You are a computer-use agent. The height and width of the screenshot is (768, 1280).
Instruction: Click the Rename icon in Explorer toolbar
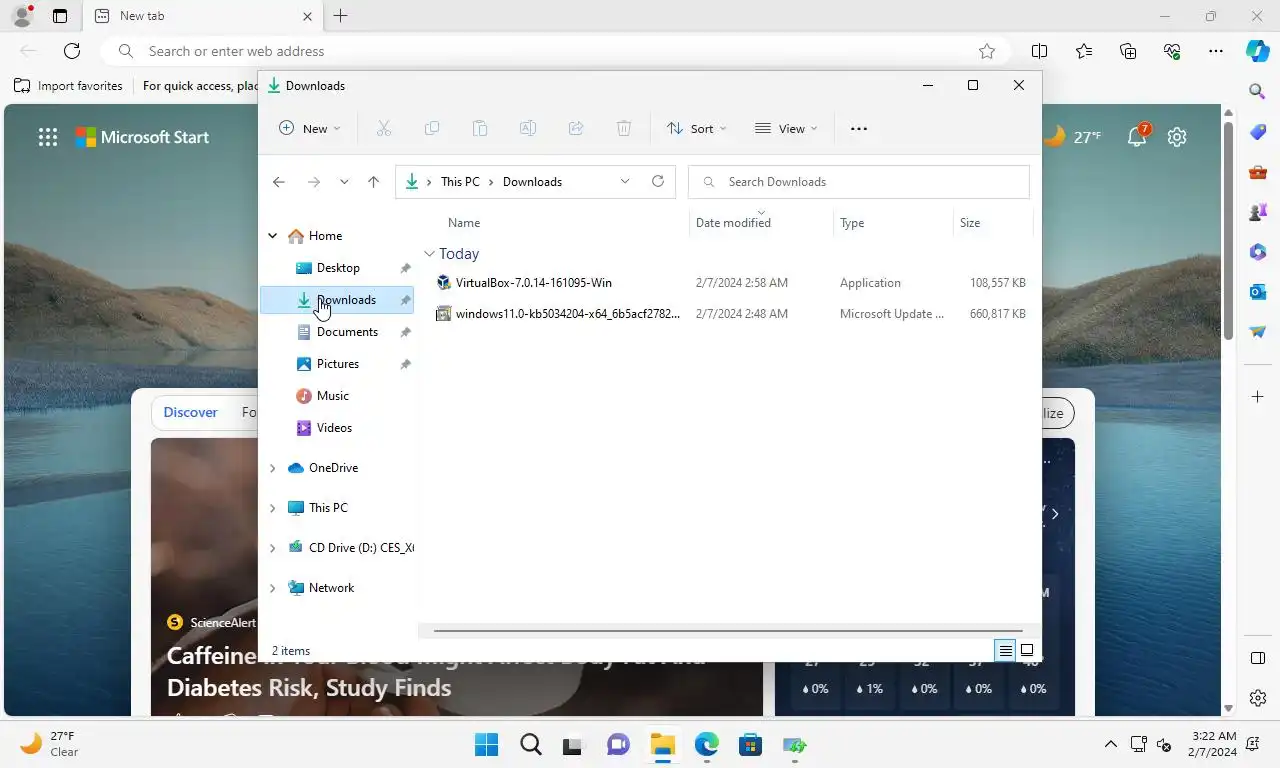pyautogui.click(x=527, y=128)
